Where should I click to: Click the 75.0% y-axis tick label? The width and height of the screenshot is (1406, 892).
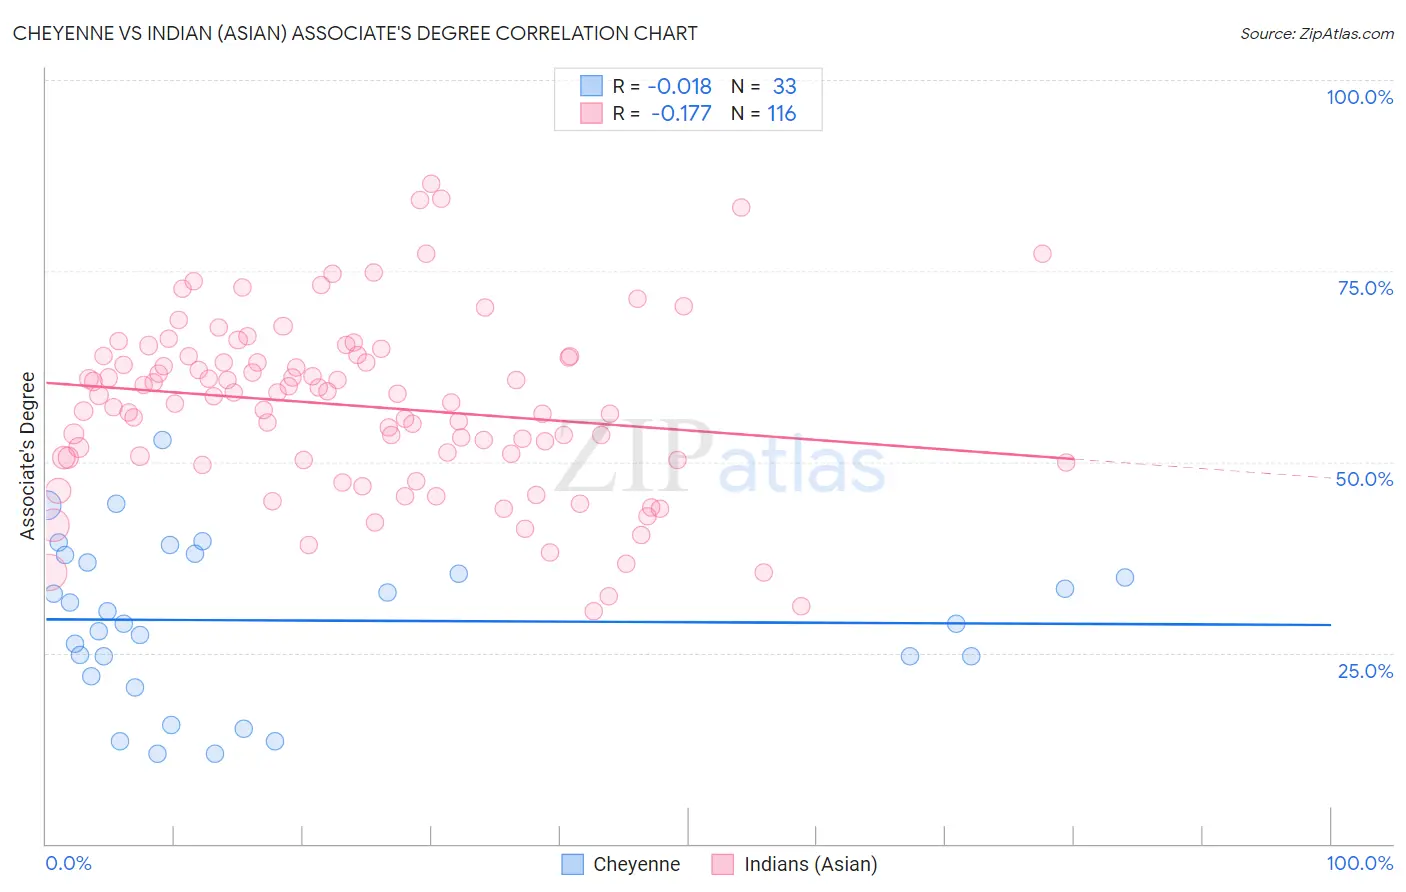[1365, 288]
